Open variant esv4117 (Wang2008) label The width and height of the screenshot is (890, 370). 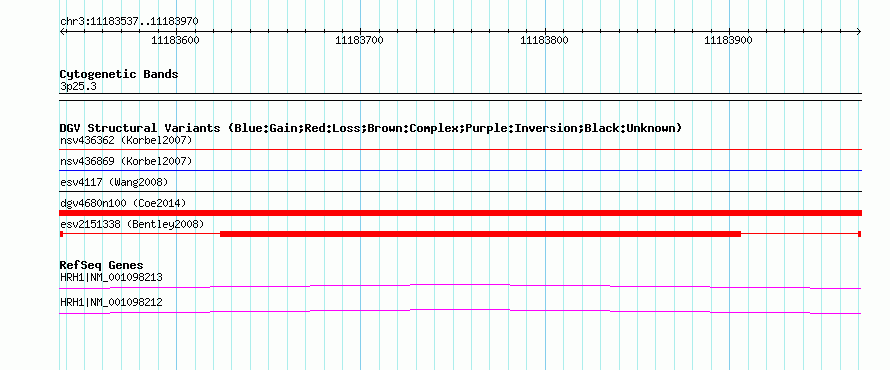click(x=114, y=182)
